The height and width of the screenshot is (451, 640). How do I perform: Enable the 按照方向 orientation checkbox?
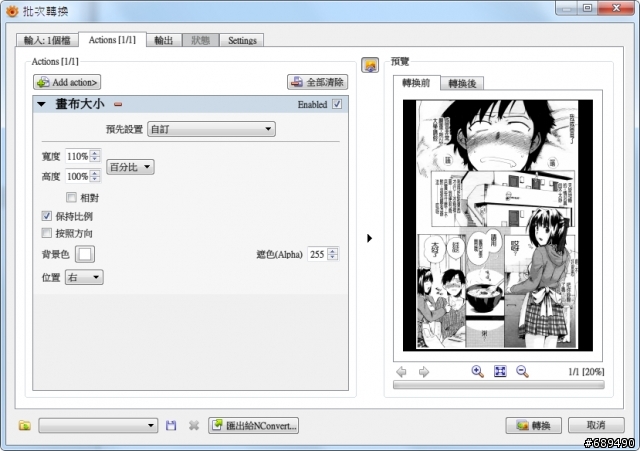47,233
